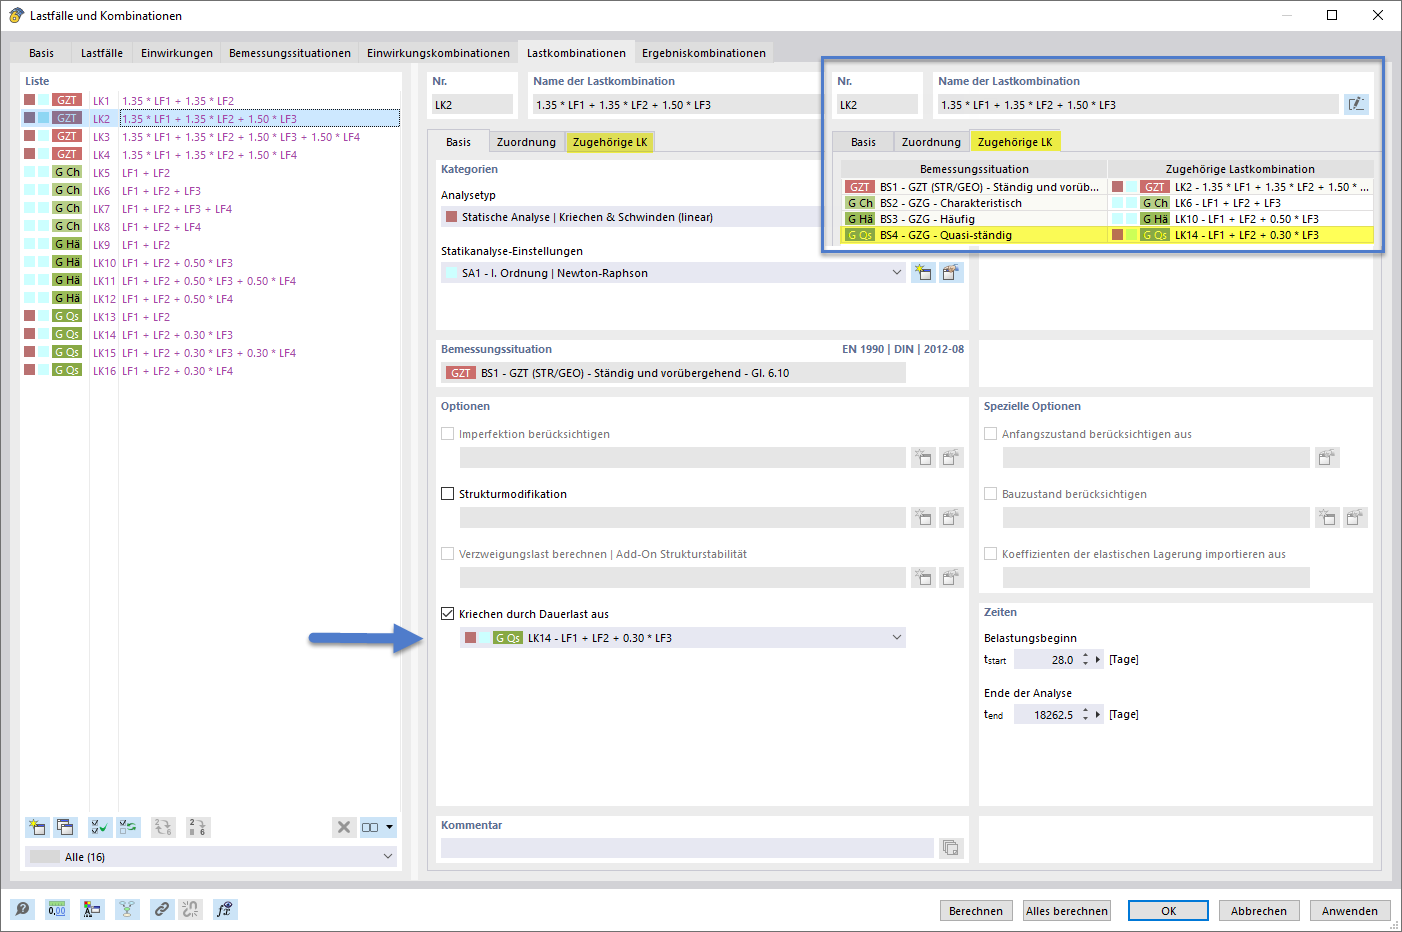Create a new load combination

click(x=36, y=827)
